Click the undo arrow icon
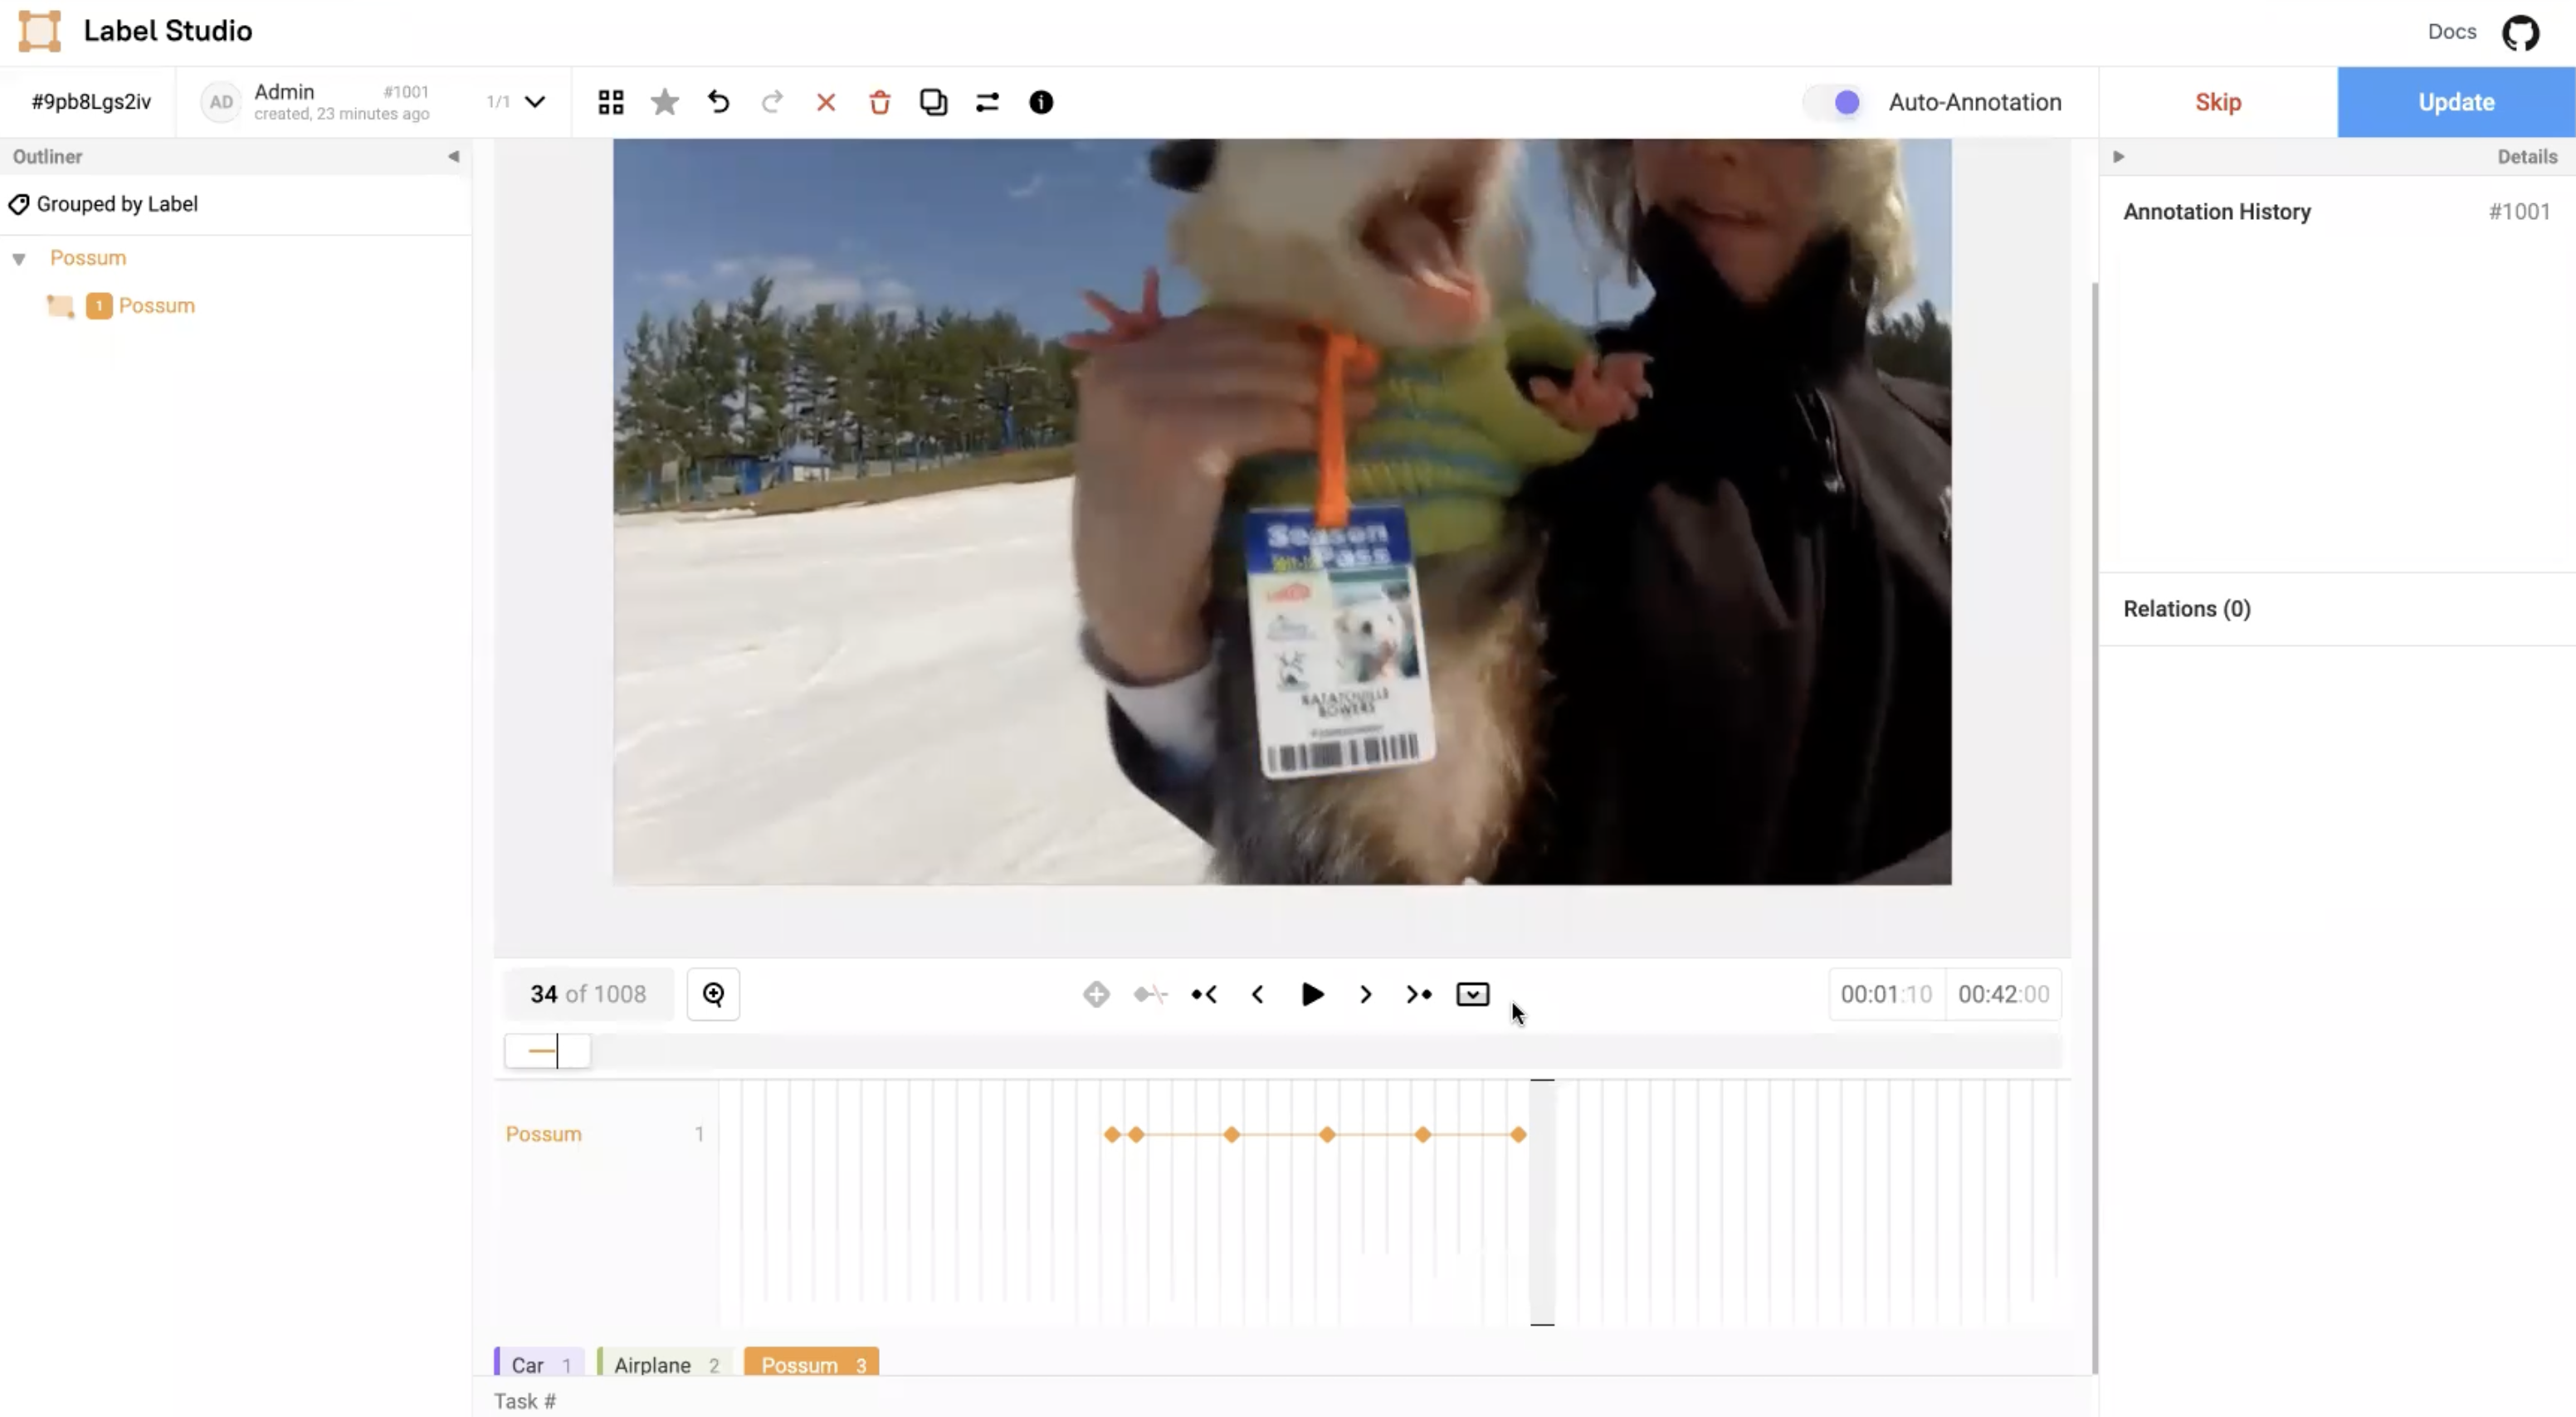Screen dimensions: 2576x1417 (718, 102)
